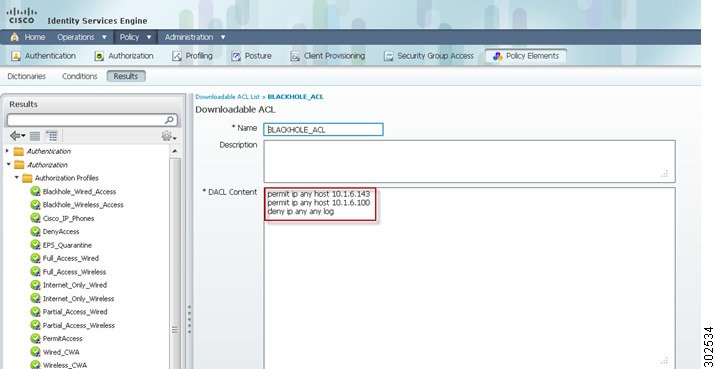Select Blackhole_Wireless_Access profile
715x369 pixels.
tap(83, 205)
